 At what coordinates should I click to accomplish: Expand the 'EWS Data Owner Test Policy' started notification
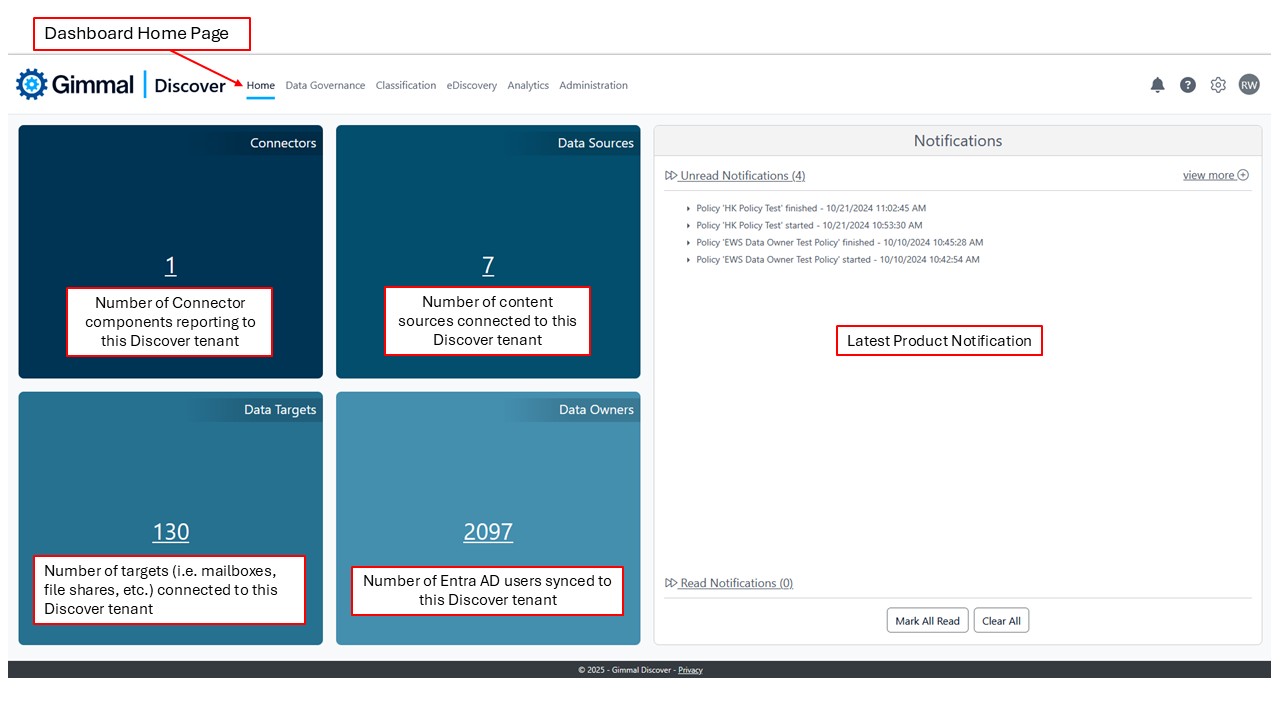click(688, 260)
